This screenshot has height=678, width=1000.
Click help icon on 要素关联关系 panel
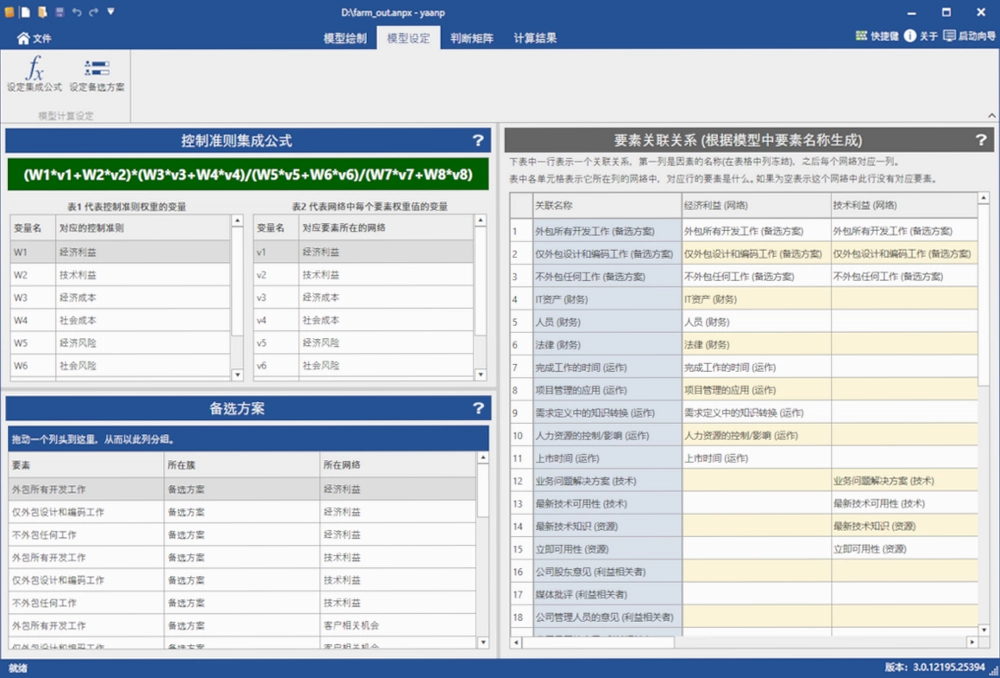click(981, 140)
